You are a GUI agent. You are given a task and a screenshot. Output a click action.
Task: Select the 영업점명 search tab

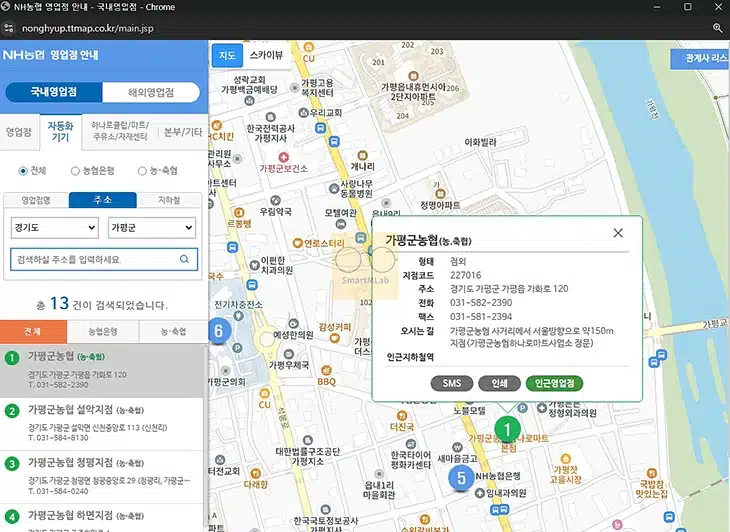[36, 200]
